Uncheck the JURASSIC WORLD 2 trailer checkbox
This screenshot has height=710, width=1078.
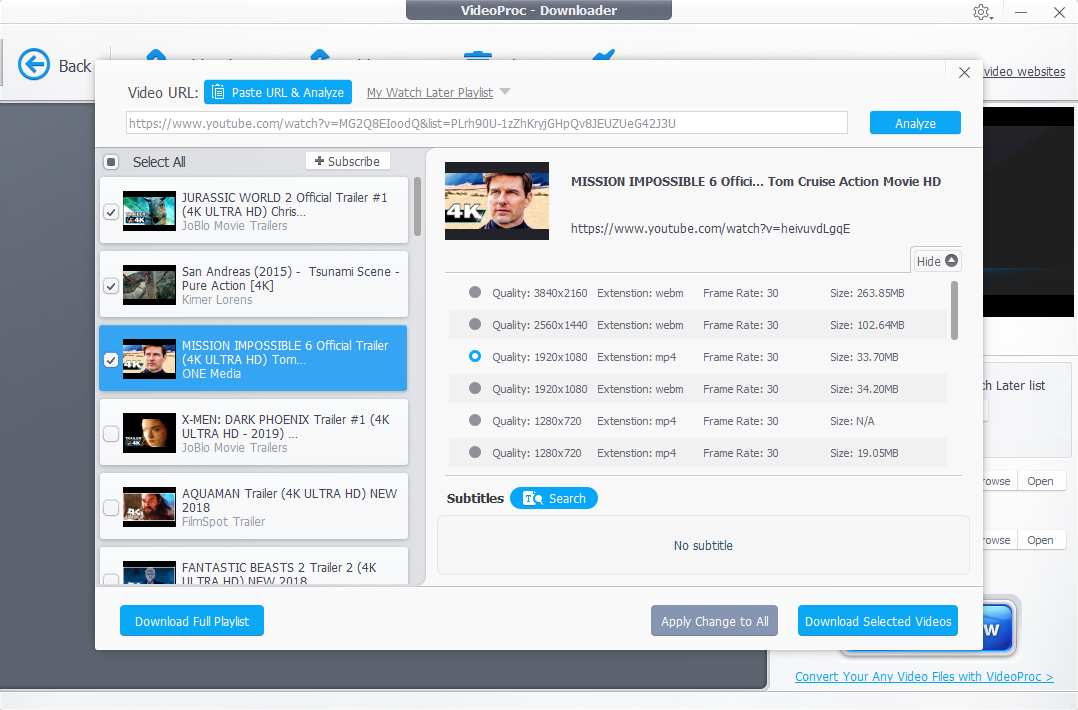point(111,212)
